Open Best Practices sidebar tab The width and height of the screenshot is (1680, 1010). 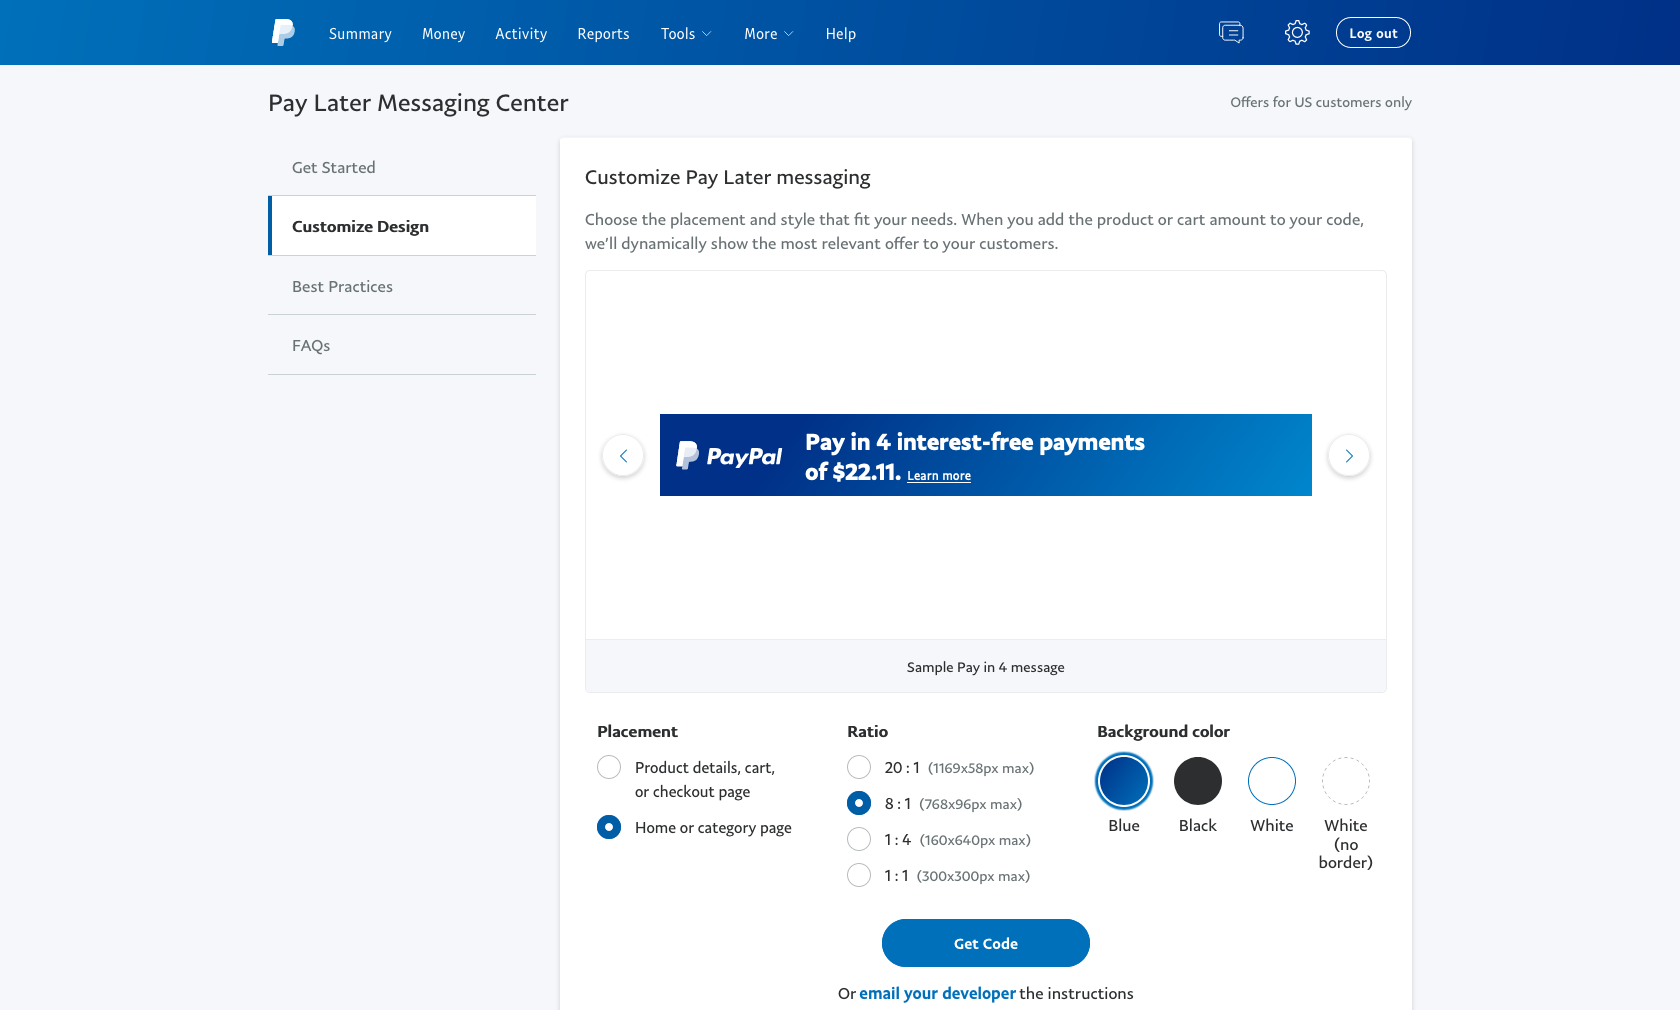tap(402, 286)
